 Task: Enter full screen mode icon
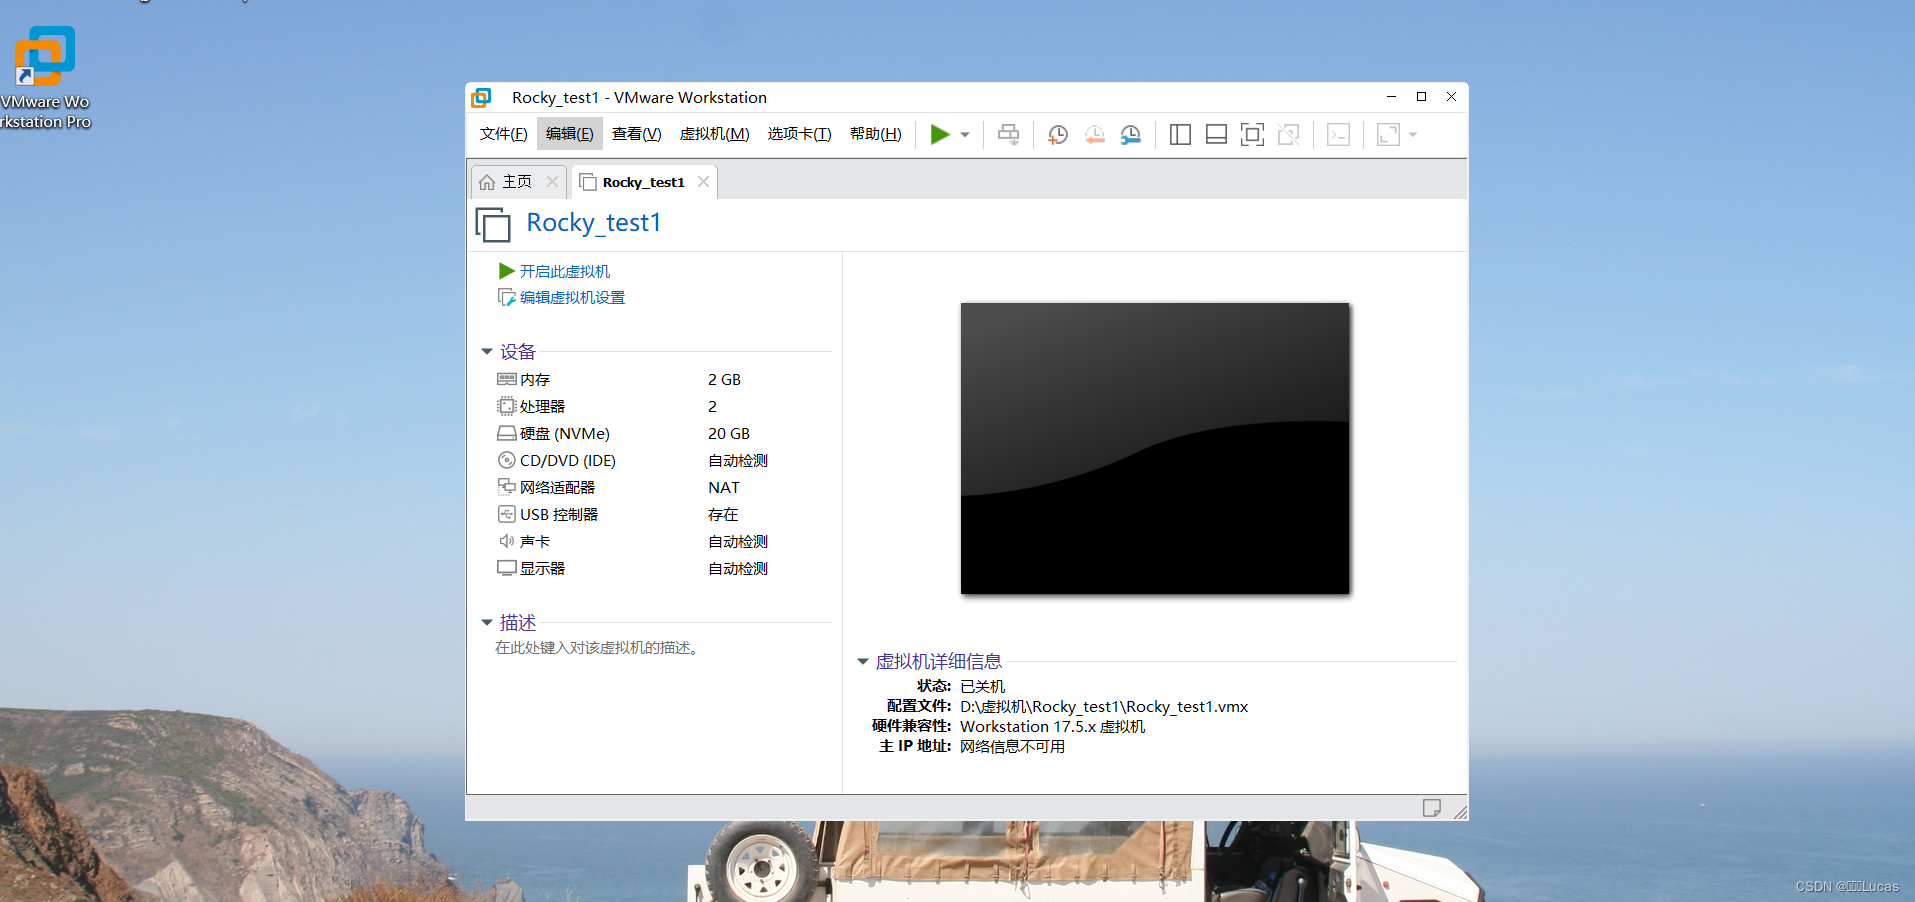click(1252, 134)
